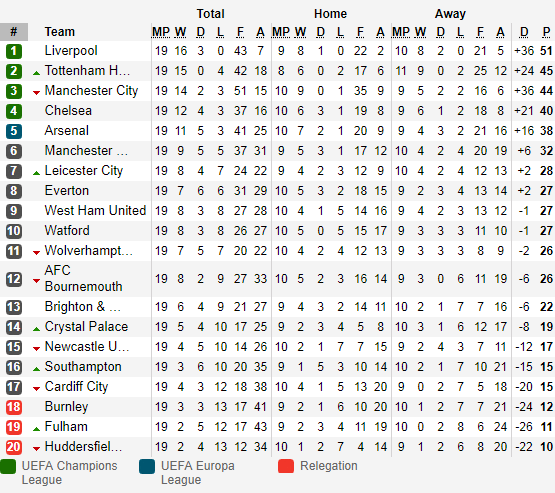
Task: Open the Chelsea team link
Action: [68, 110]
